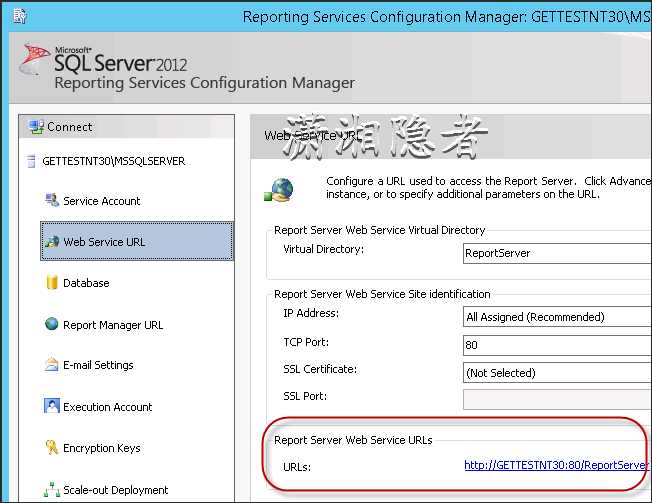Click the Report Manager URL globe icon
Image resolution: width=652 pixels, height=503 pixels.
[x=52, y=324]
